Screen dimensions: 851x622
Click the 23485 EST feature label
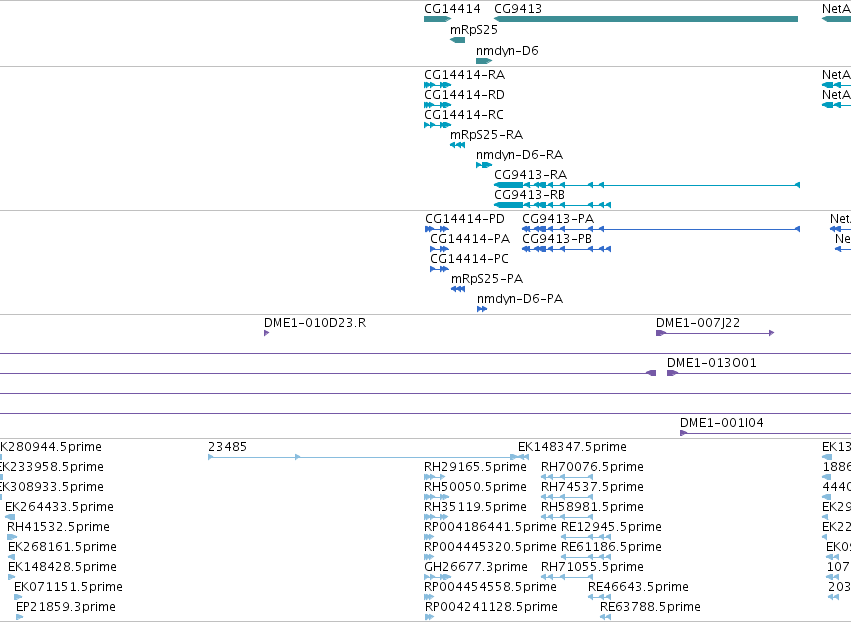pos(227,447)
